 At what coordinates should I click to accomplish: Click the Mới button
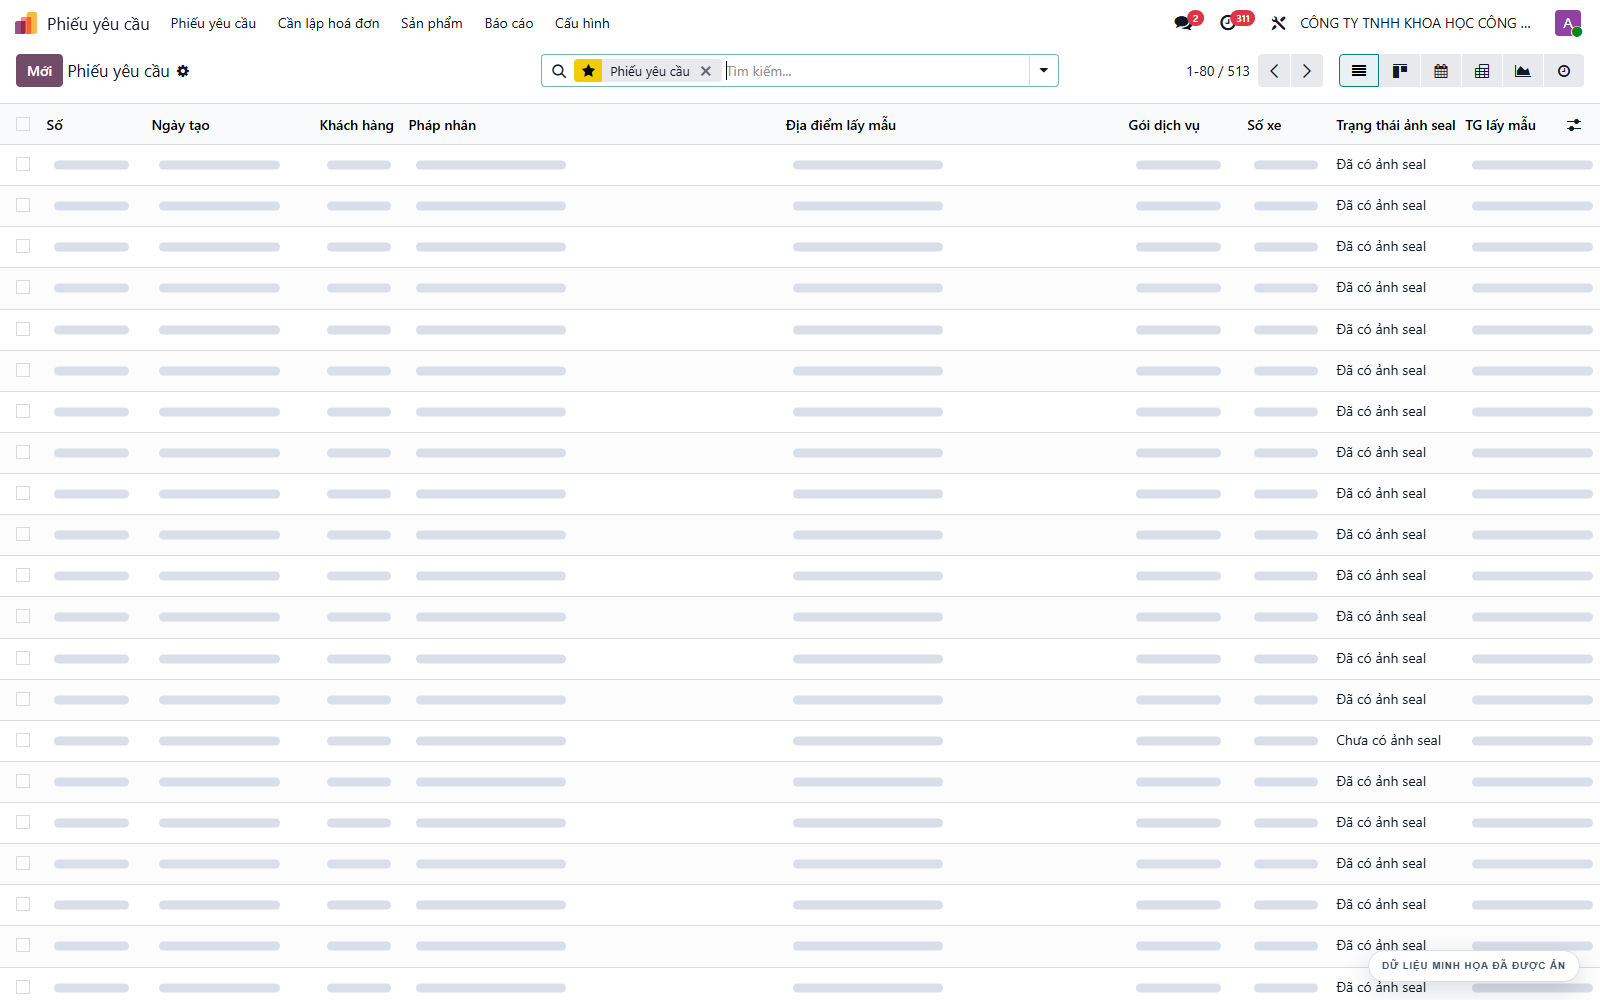39,71
